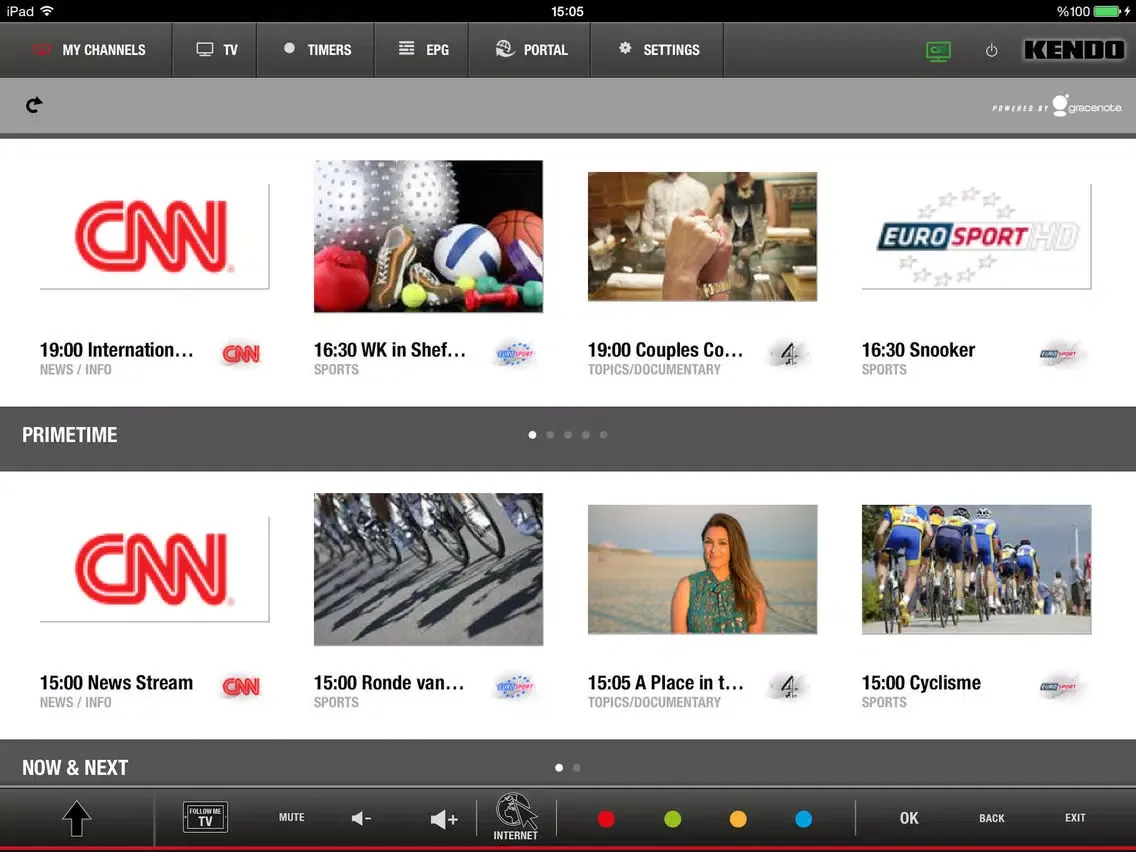Tap the 15:05 clock in status bar
The width and height of the screenshot is (1136, 852).
point(567,11)
